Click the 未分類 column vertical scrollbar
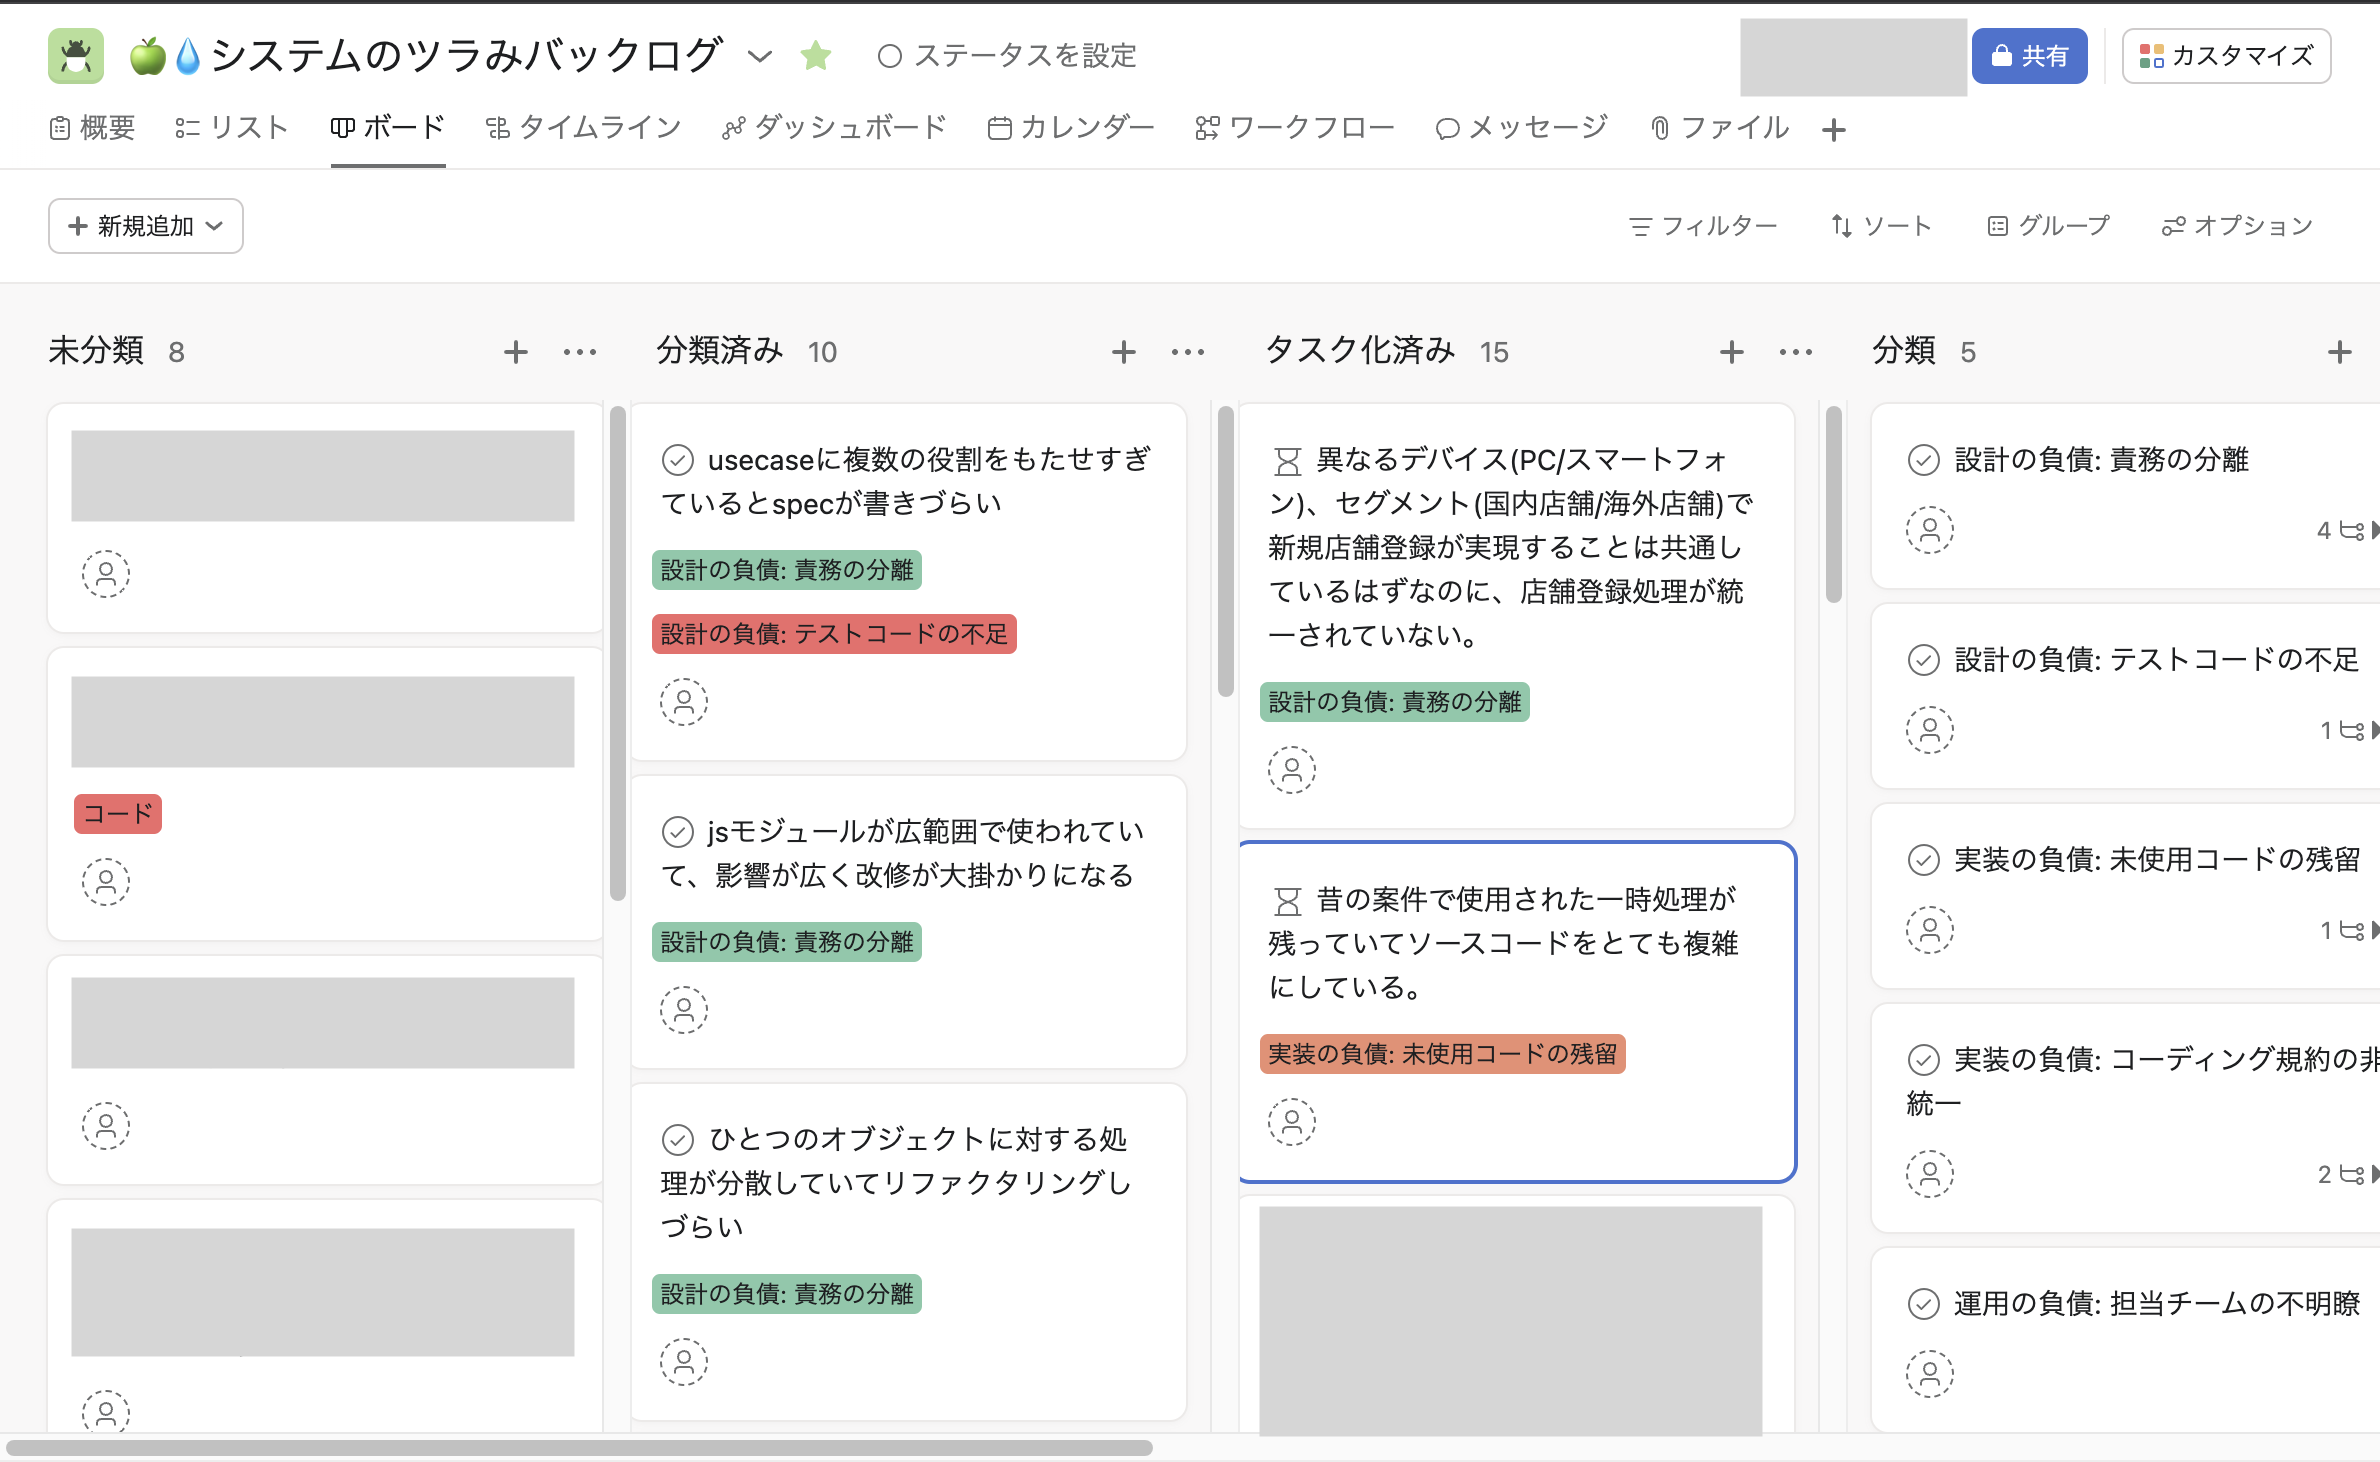This screenshot has width=2380, height=1462. point(618,652)
